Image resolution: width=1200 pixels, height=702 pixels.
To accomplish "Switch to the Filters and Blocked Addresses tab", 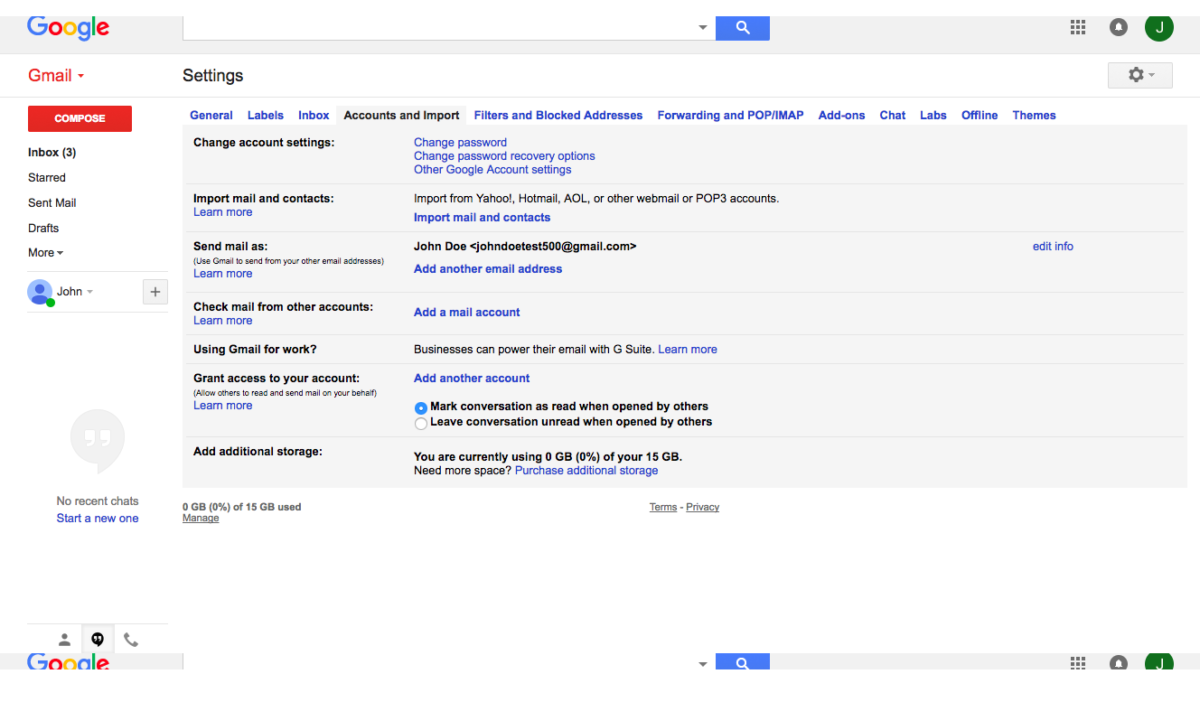I will click(x=558, y=115).
